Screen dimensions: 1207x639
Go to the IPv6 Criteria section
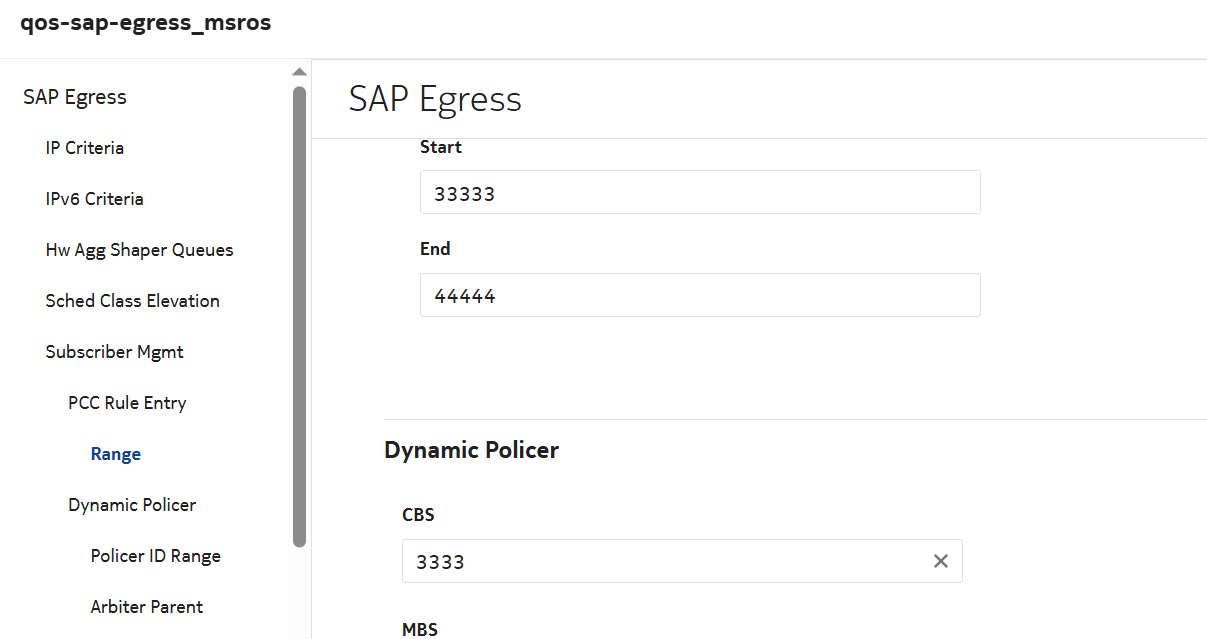click(x=94, y=199)
